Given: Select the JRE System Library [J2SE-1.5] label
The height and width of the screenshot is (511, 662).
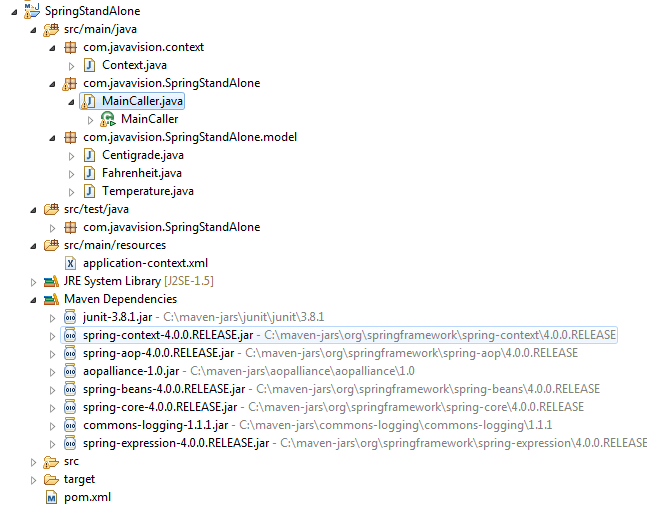Looking at the screenshot, I should [138, 281].
